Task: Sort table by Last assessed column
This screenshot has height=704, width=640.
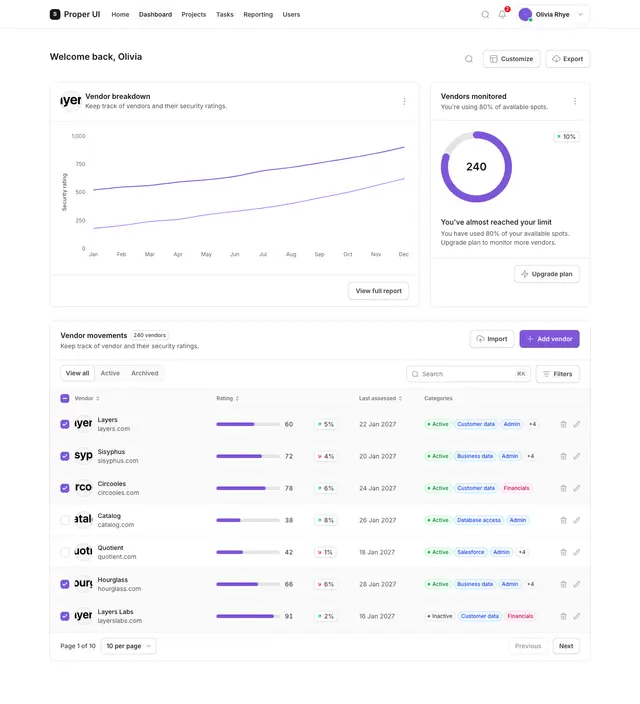Action: 380,398
